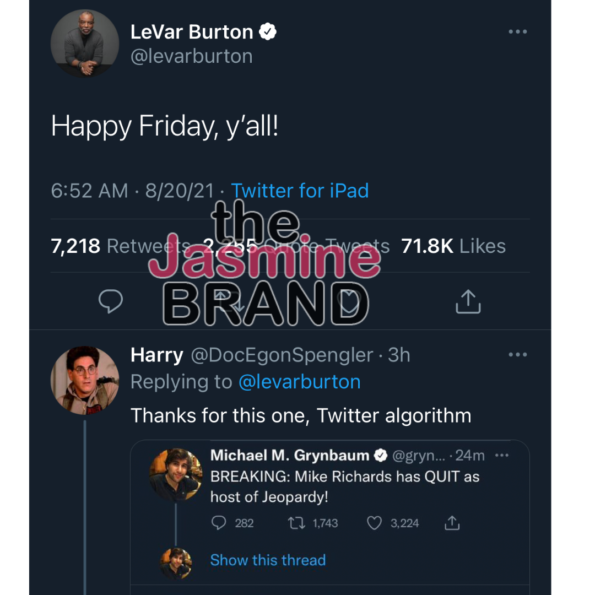This screenshot has width=595, height=595.
Task: Share Grynbaum's quoted tweet
Action: pos(452,523)
